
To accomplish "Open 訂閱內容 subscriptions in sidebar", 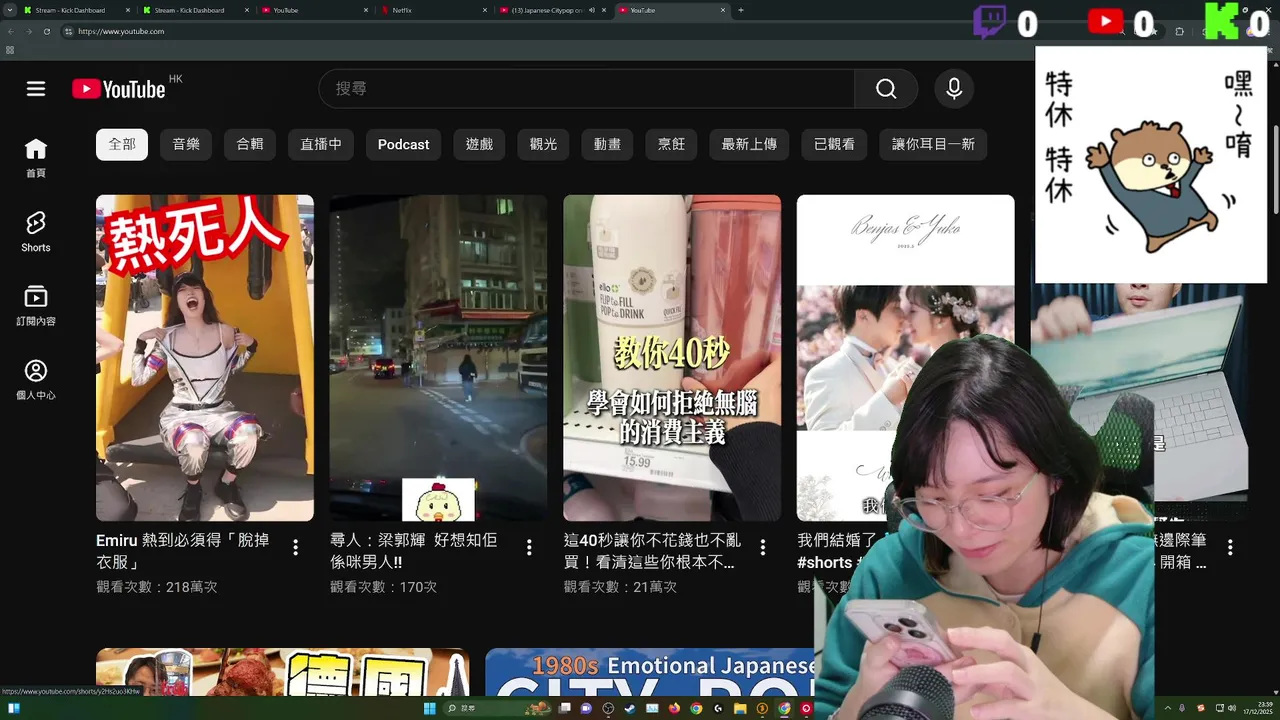I will pyautogui.click(x=36, y=306).
